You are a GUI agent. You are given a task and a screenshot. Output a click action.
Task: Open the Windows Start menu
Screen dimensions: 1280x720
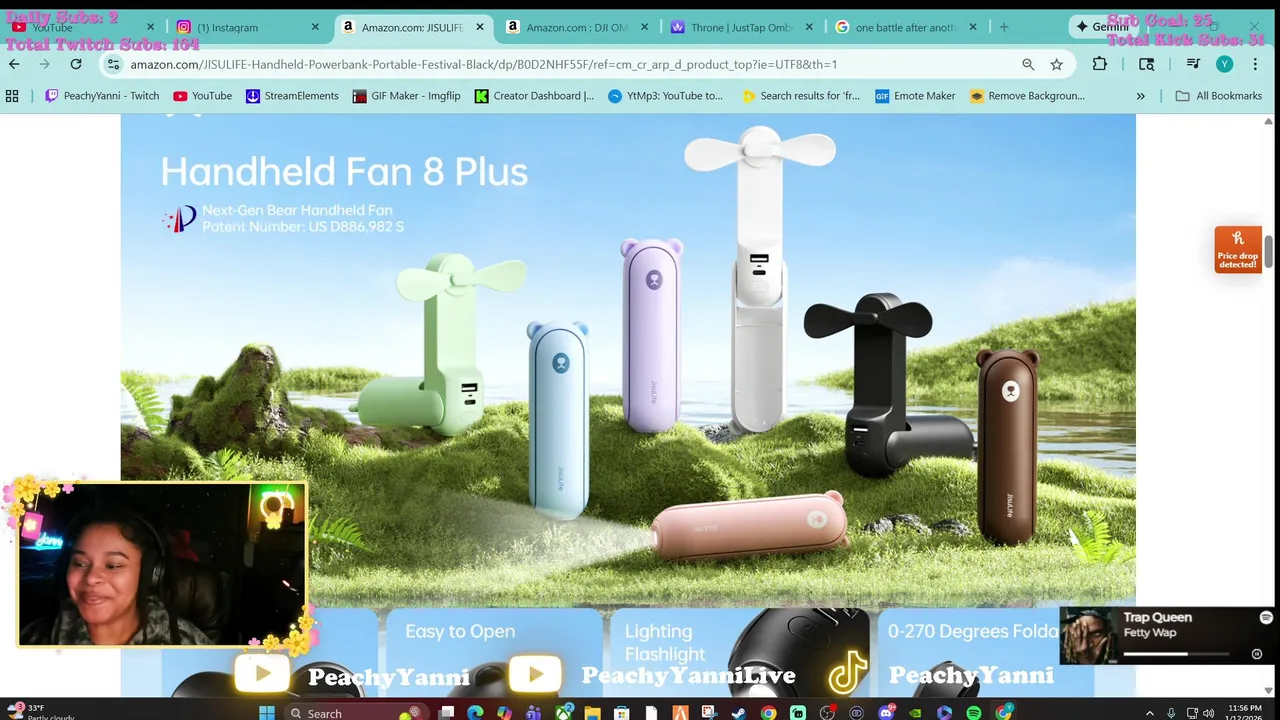click(x=266, y=712)
